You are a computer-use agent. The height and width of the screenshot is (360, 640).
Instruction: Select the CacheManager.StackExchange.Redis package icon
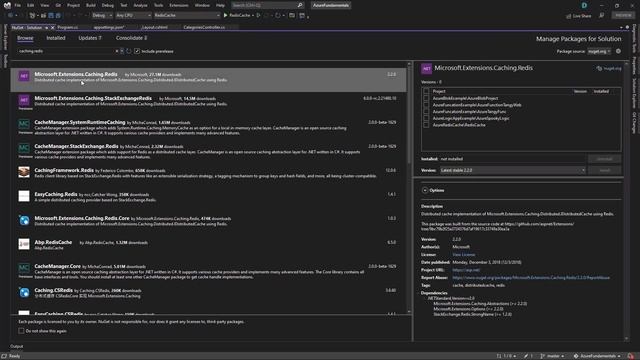[x=24, y=148]
